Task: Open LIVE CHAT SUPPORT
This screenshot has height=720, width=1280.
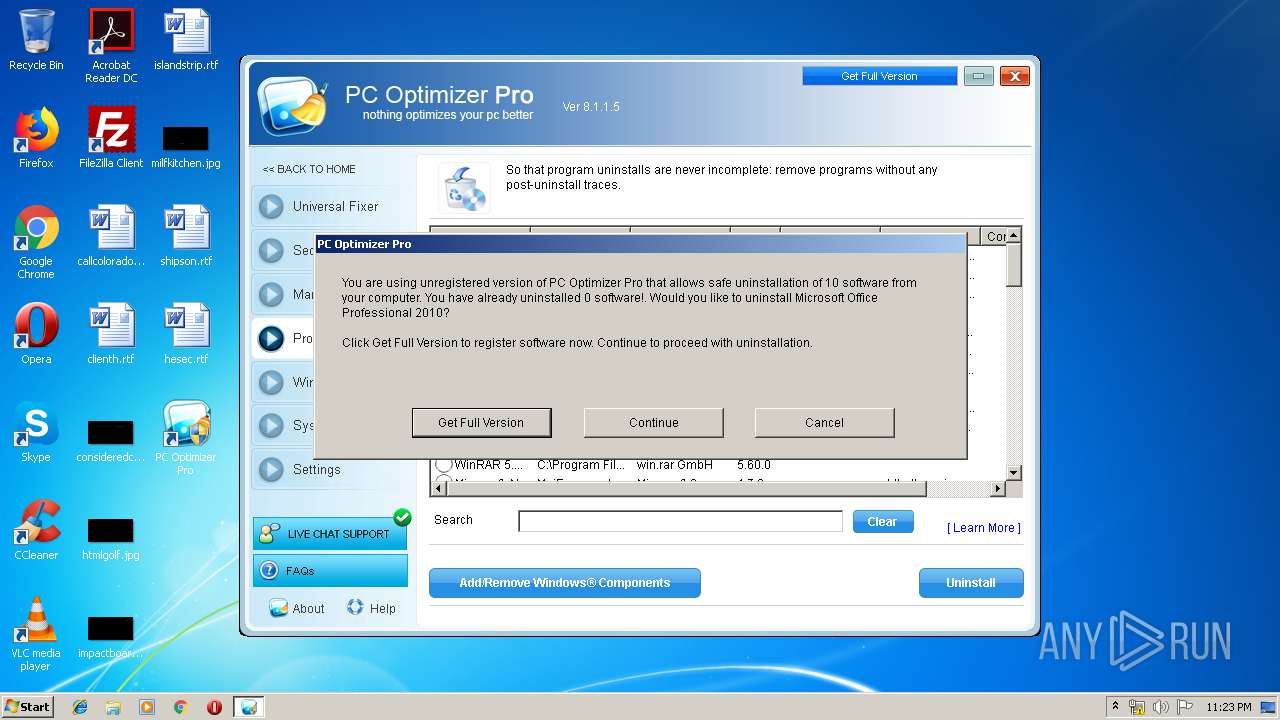Action: [x=330, y=534]
